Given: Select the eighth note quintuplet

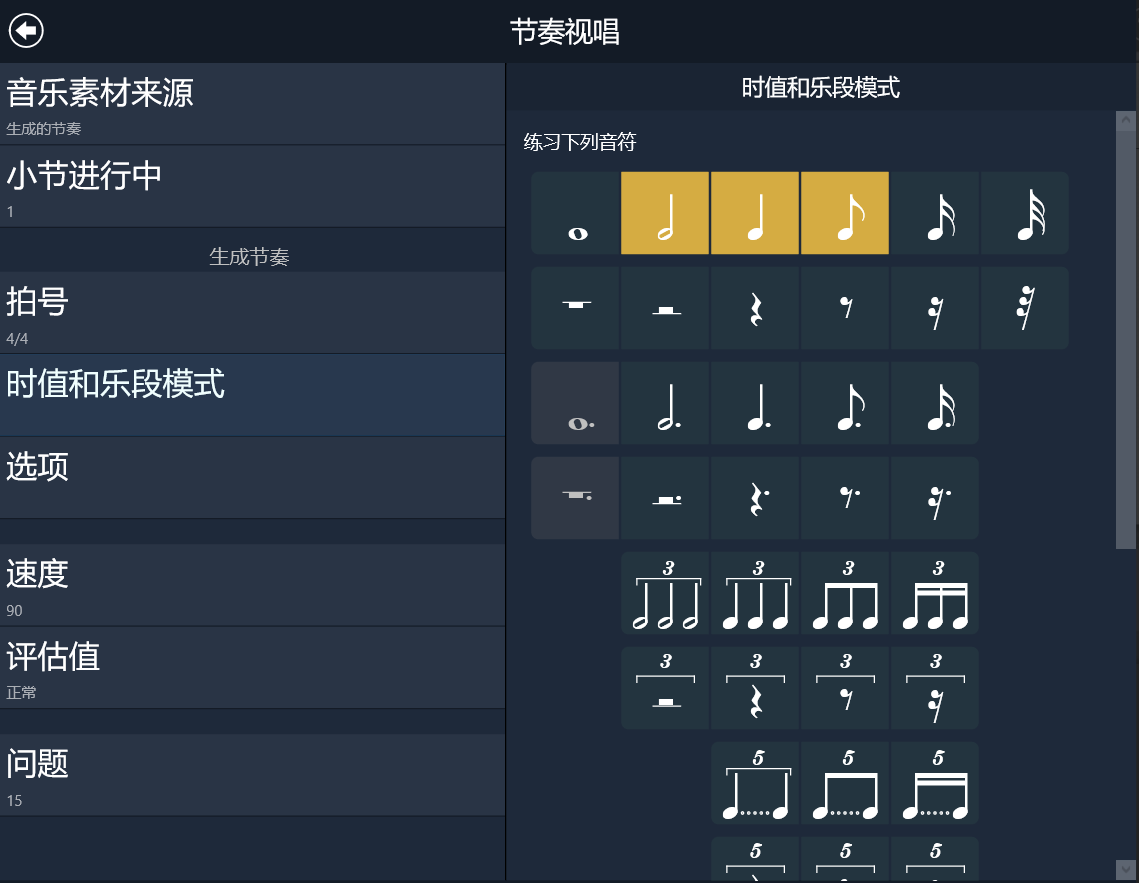Looking at the screenshot, I should point(845,783).
